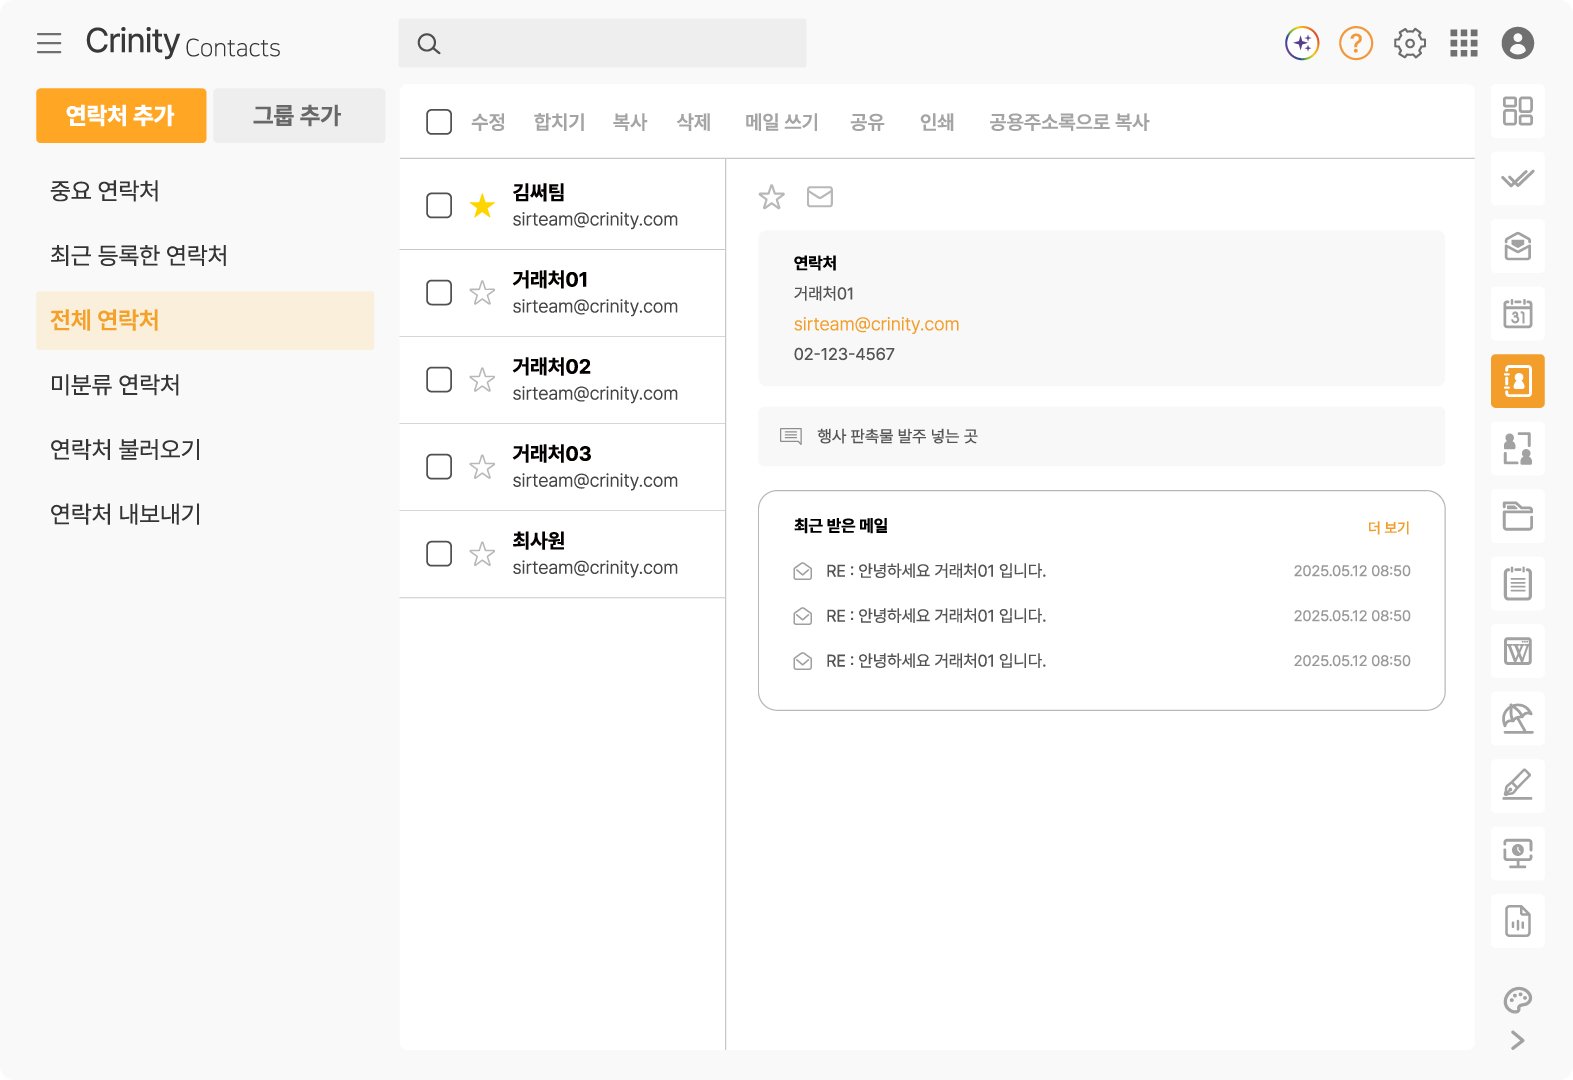Check the box for 김써팀
Viewport: 1573px width, 1080px height.
coord(439,205)
